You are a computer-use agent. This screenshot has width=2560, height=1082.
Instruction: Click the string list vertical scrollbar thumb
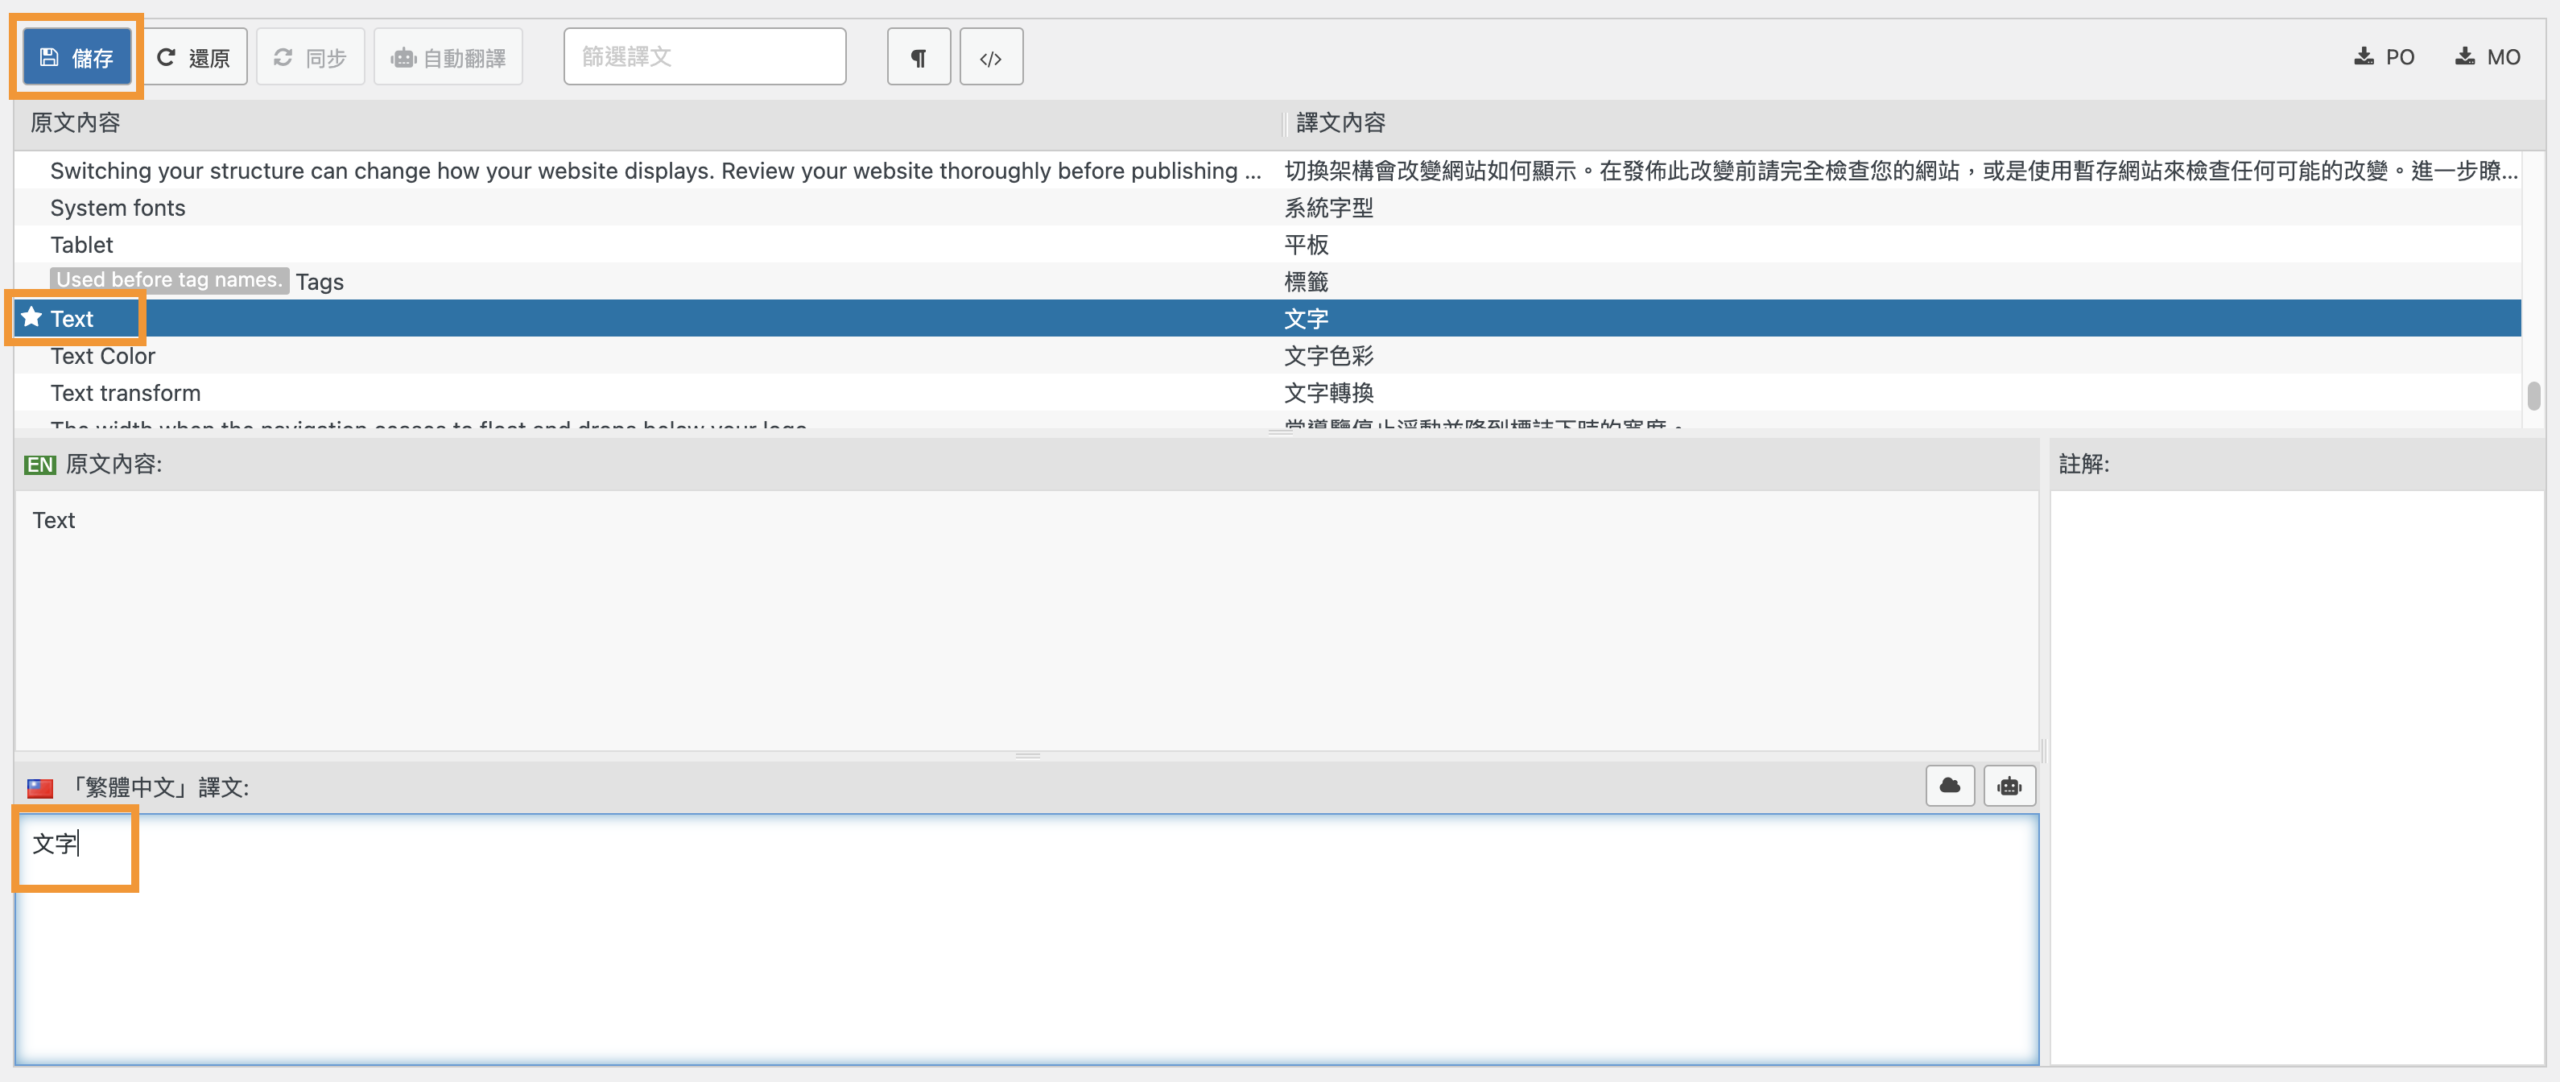pyautogui.click(x=2533, y=396)
